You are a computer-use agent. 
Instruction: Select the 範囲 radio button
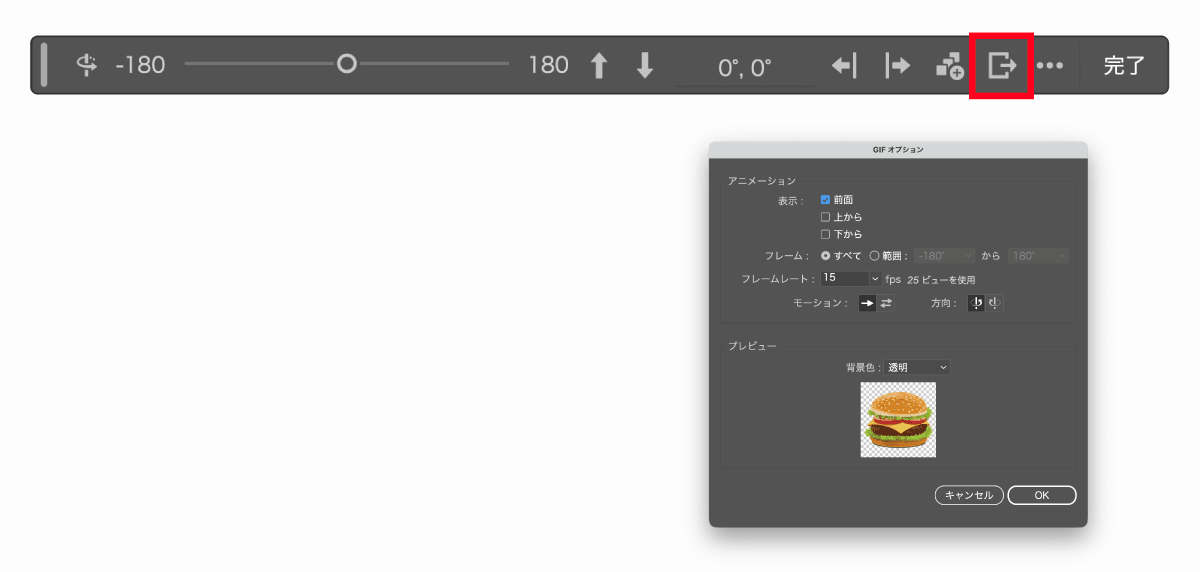[874, 256]
